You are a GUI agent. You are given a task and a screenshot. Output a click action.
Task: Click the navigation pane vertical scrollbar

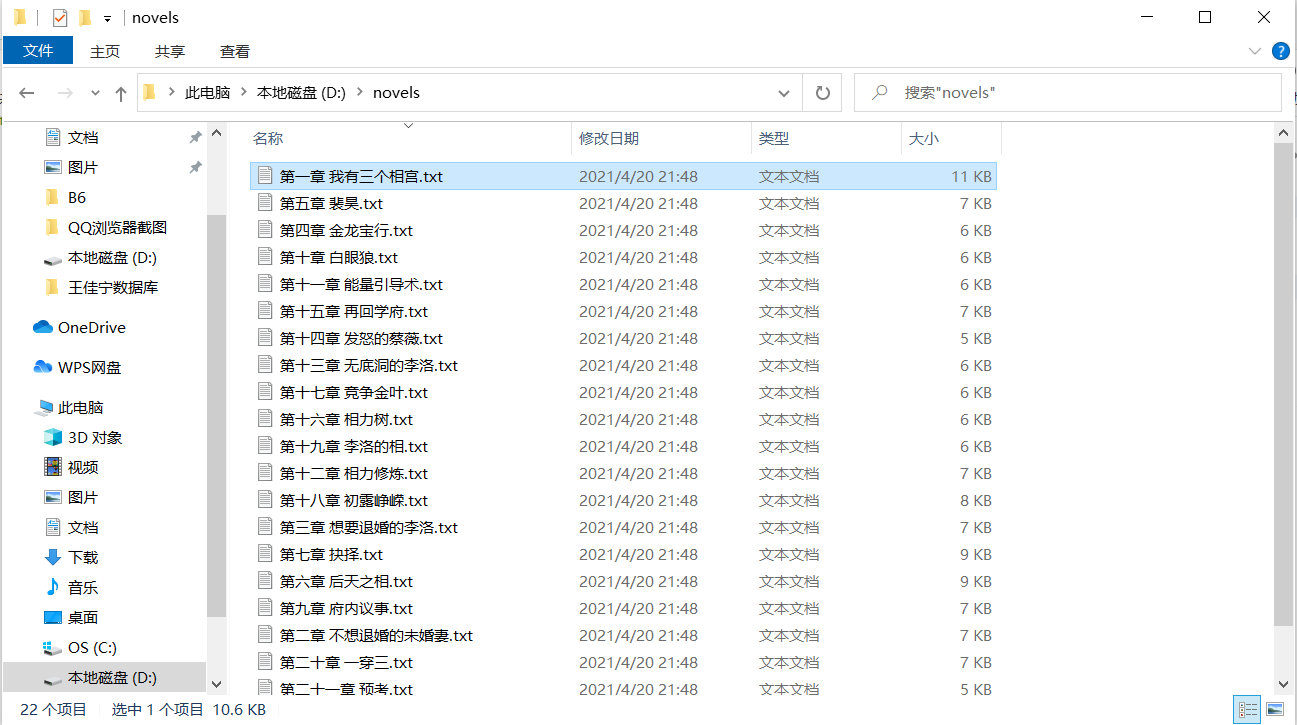[x=216, y=416]
